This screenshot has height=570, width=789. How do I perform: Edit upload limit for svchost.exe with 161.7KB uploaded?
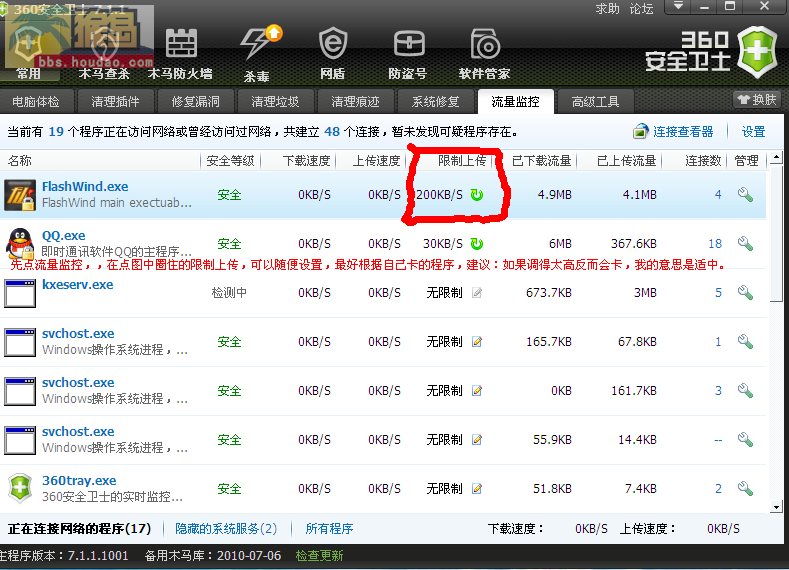(477, 390)
